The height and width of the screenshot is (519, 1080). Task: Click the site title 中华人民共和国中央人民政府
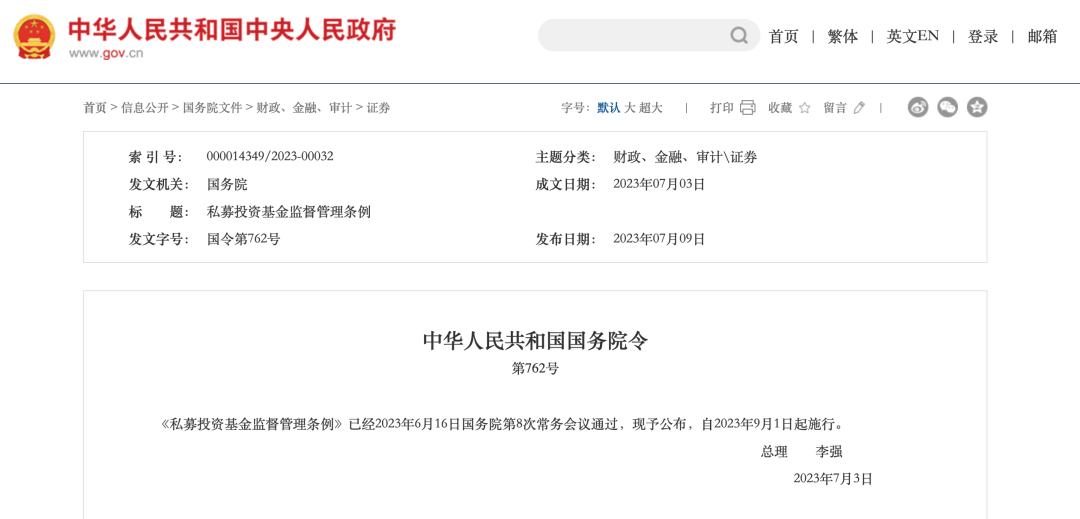point(232,30)
